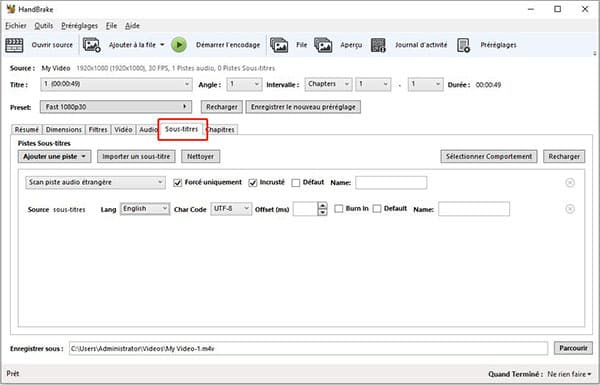
Task: Click the Préréglages toolbar icon
Action: coord(463,45)
